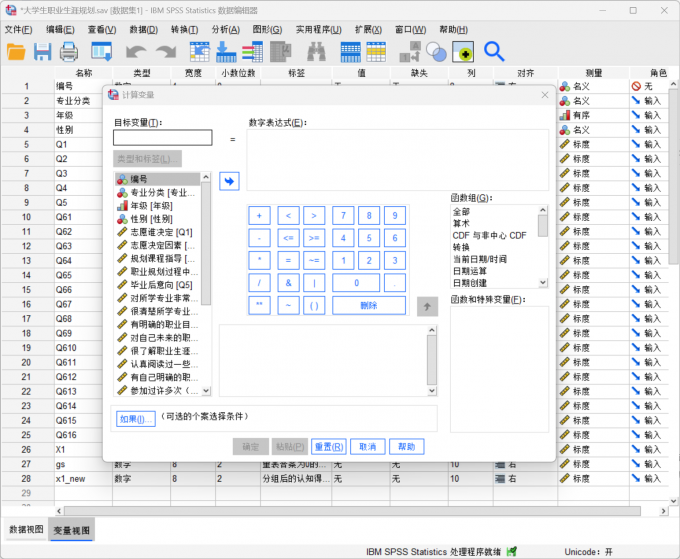
Task: Open the 图形(G) menu
Action: [x=267, y=29]
